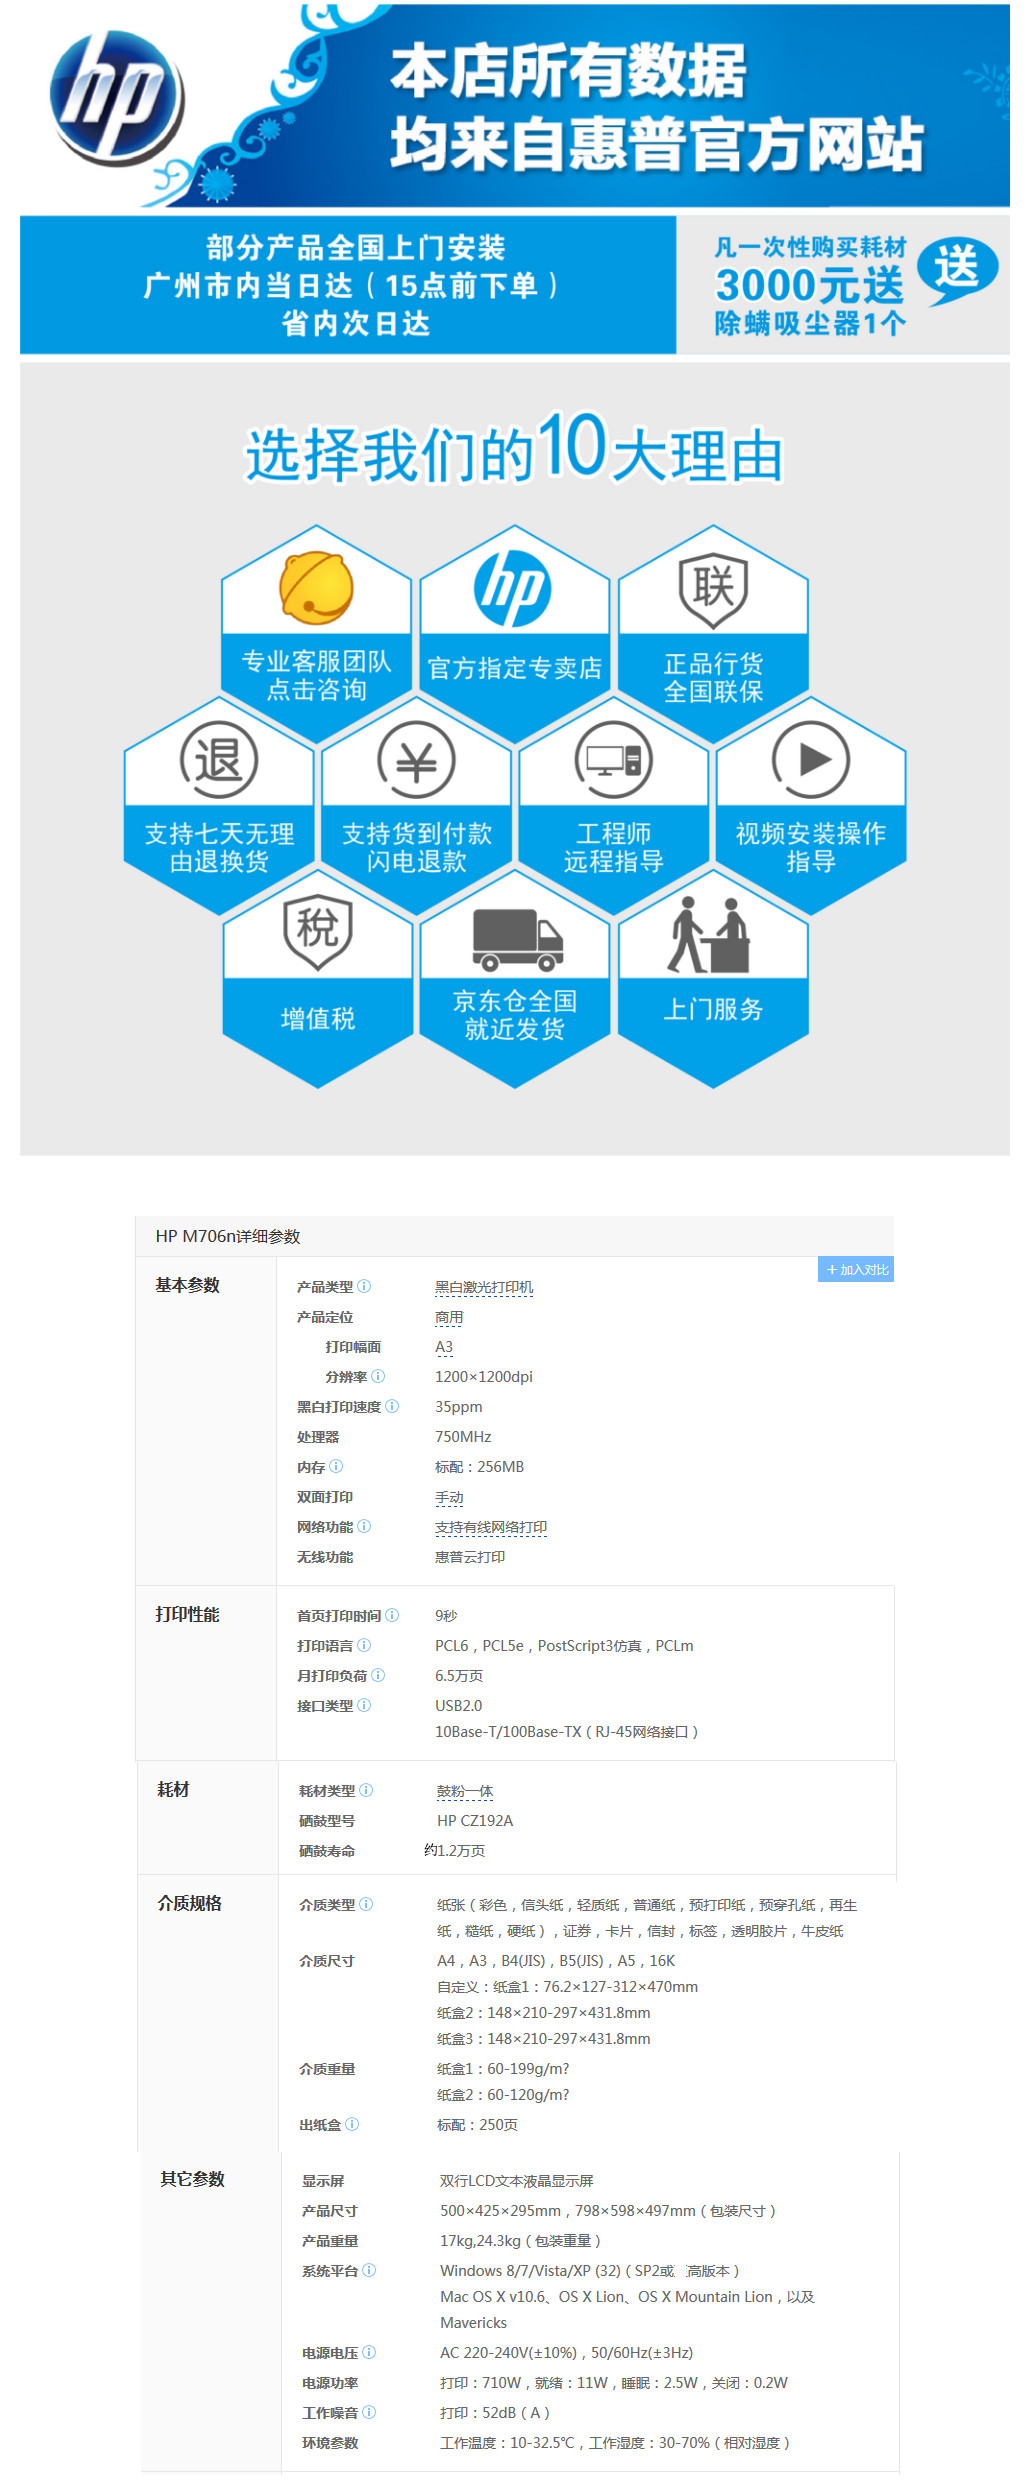This screenshot has width=1026, height=2490.
Task: Click the 基本参数 section heading
Action: tap(187, 1285)
